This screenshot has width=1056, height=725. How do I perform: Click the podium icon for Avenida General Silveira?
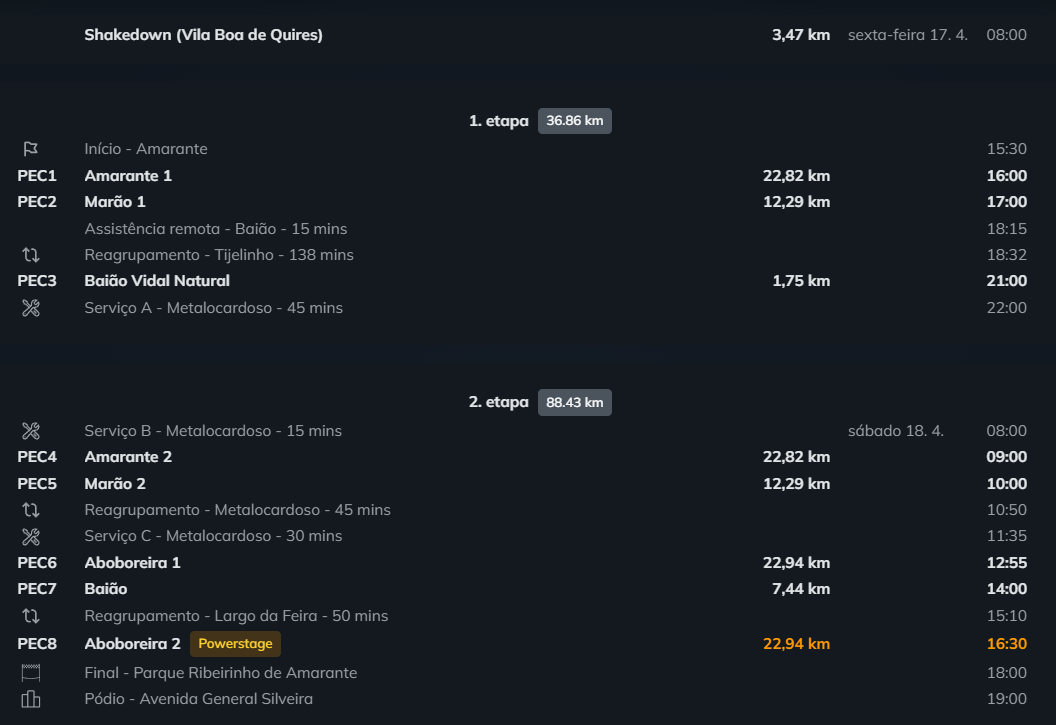pos(30,699)
